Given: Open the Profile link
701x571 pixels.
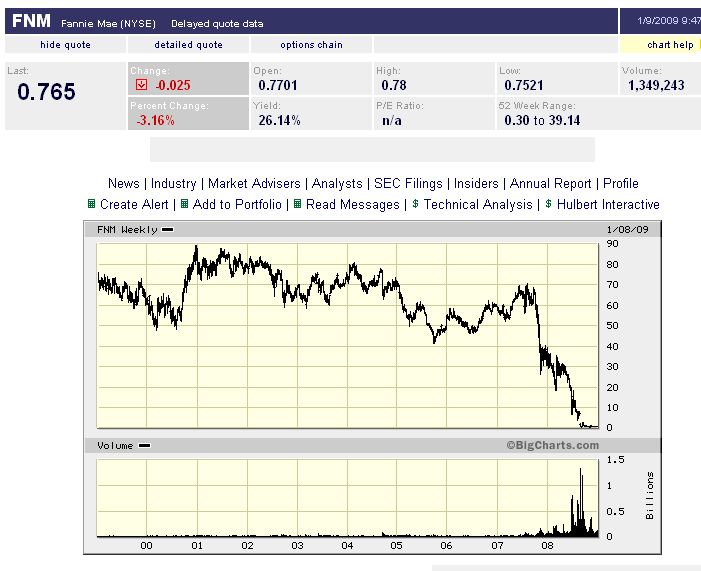Looking at the screenshot, I should pos(621,183).
